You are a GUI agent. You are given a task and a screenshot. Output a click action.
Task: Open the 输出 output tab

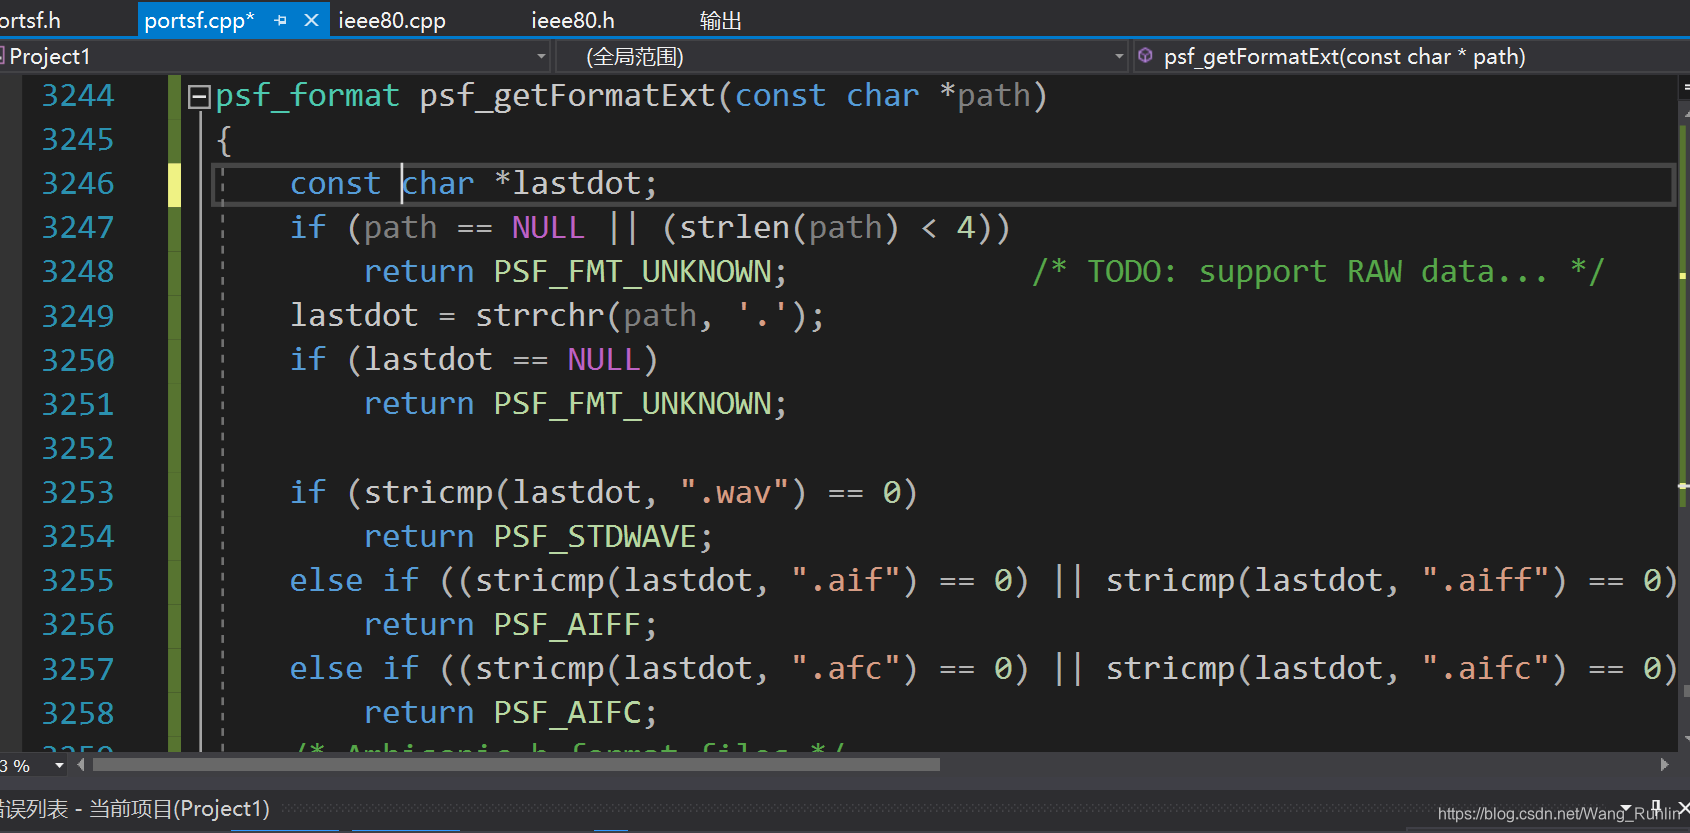click(x=720, y=20)
